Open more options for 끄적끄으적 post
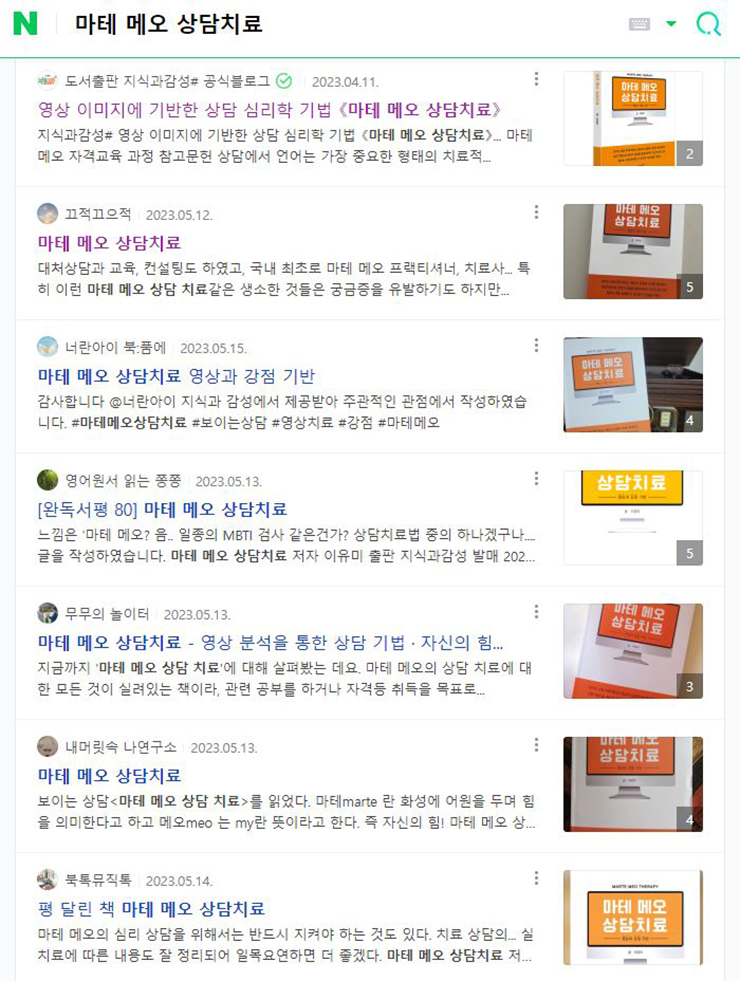Image resolution: width=740 pixels, height=981 pixels. 536,213
